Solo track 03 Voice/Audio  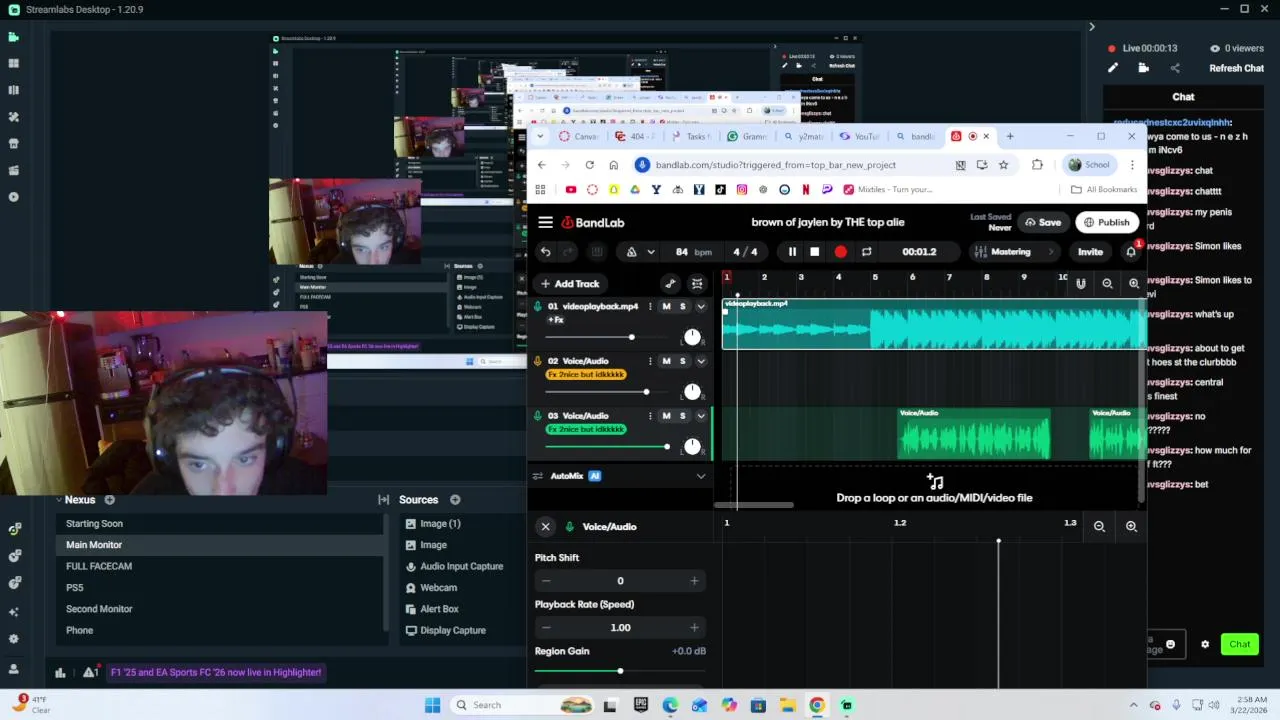pyautogui.click(x=683, y=416)
